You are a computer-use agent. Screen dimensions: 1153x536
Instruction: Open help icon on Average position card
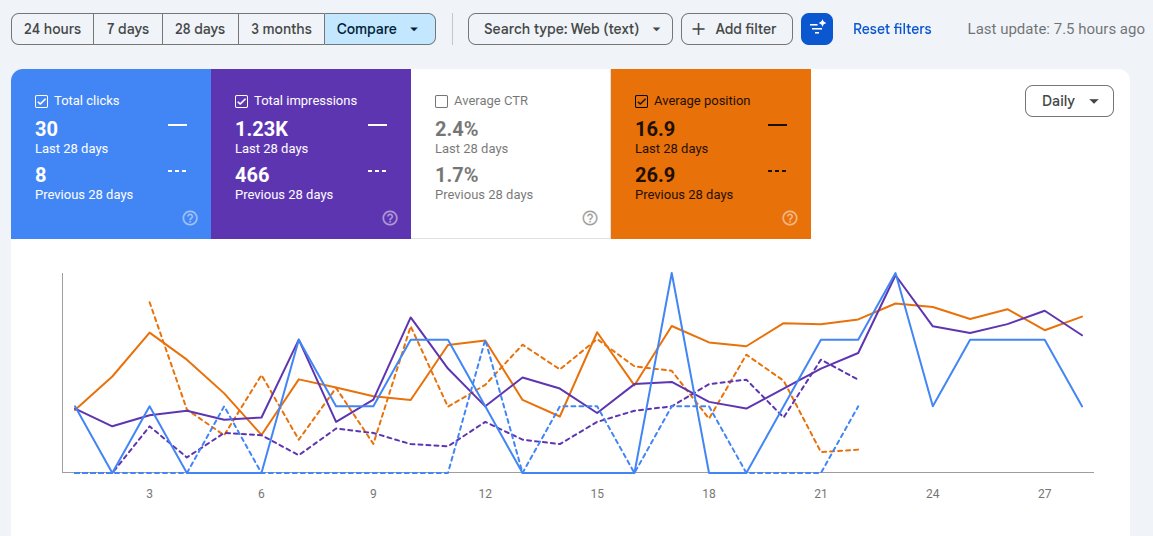pos(790,218)
